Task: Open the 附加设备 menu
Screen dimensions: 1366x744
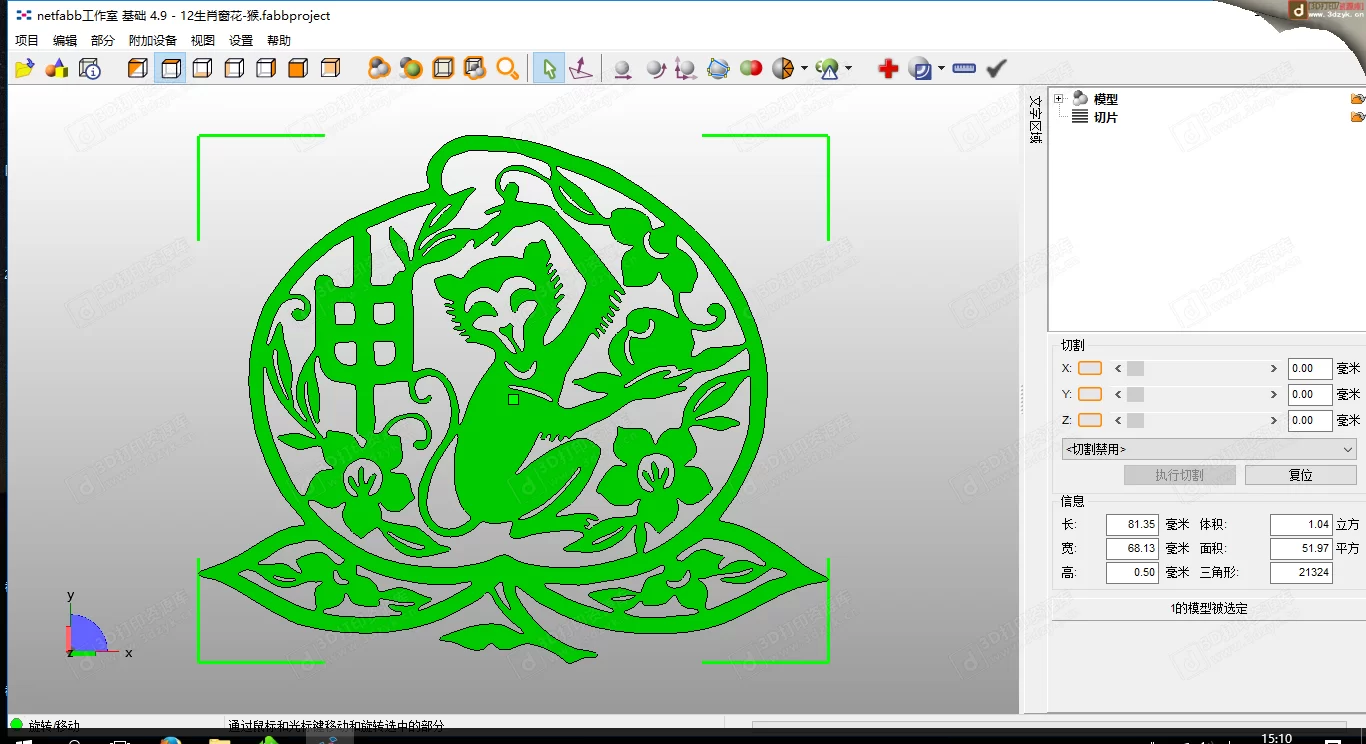Action: click(x=153, y=41)
